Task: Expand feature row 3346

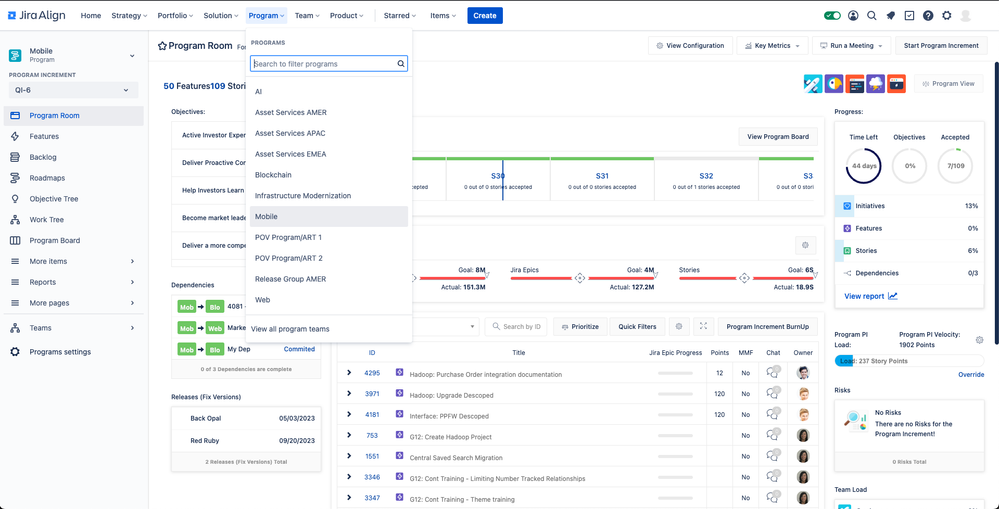Action: 349,477
